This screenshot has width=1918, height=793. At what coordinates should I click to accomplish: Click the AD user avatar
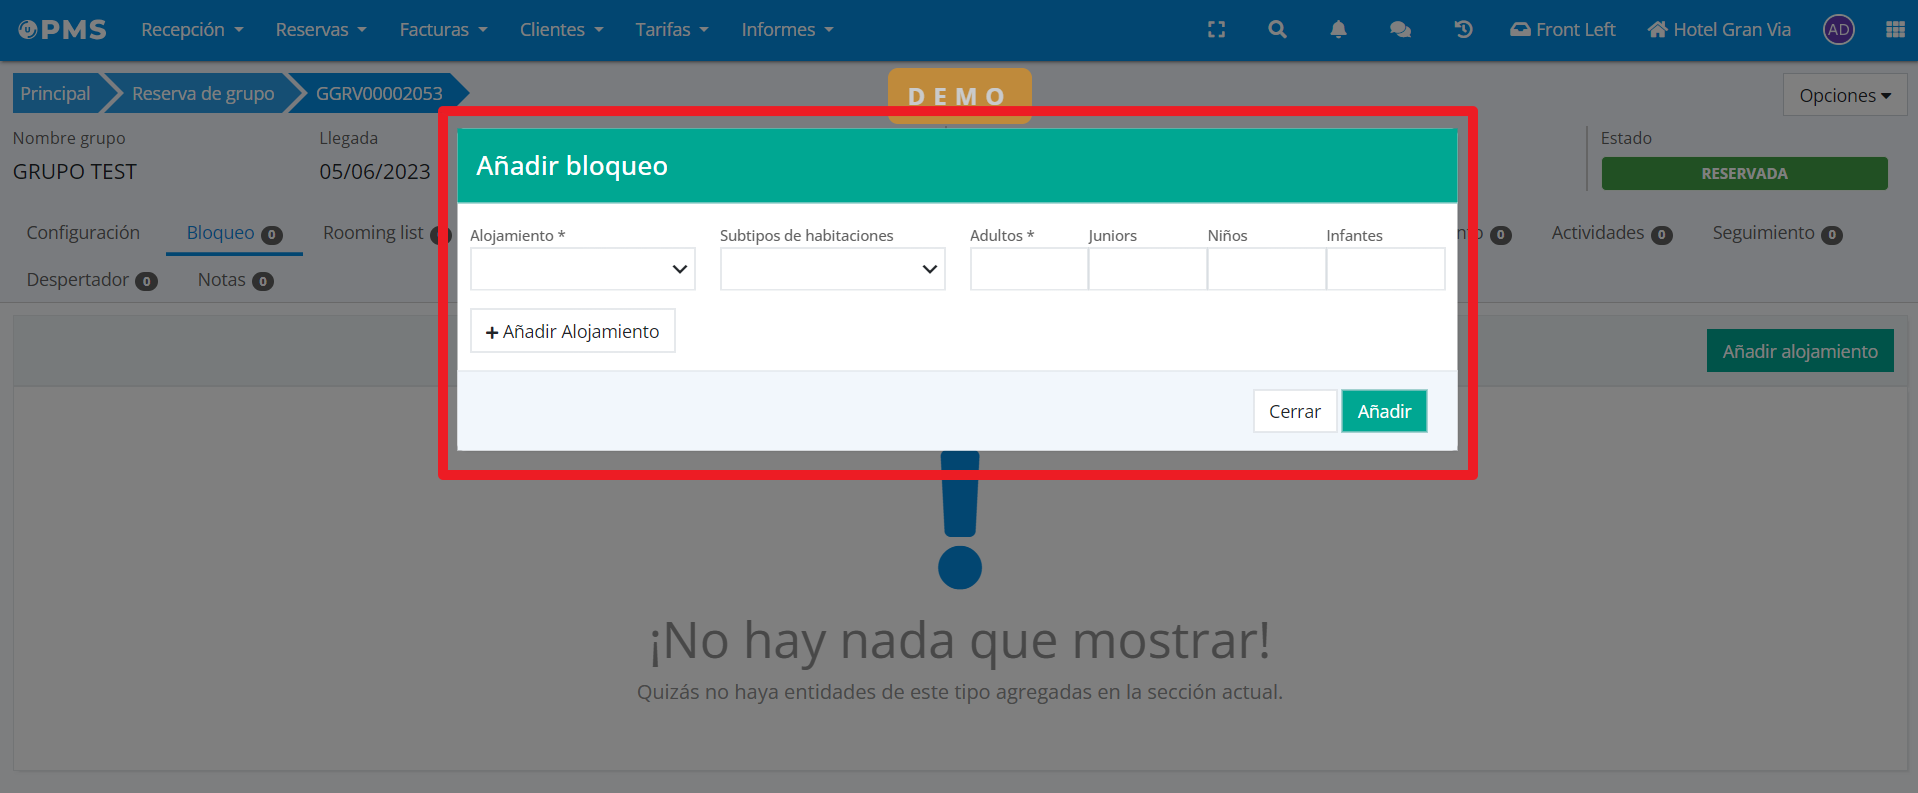tap(1838, 30)
